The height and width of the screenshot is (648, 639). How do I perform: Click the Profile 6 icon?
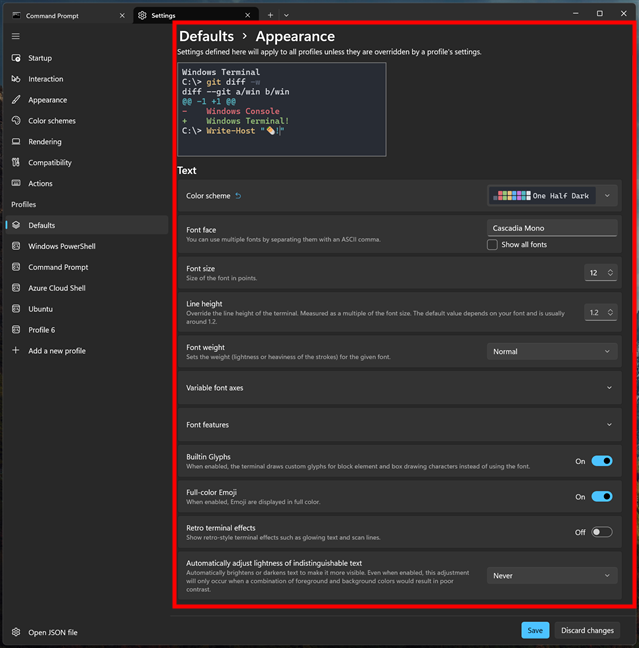[x=16, y=329]
